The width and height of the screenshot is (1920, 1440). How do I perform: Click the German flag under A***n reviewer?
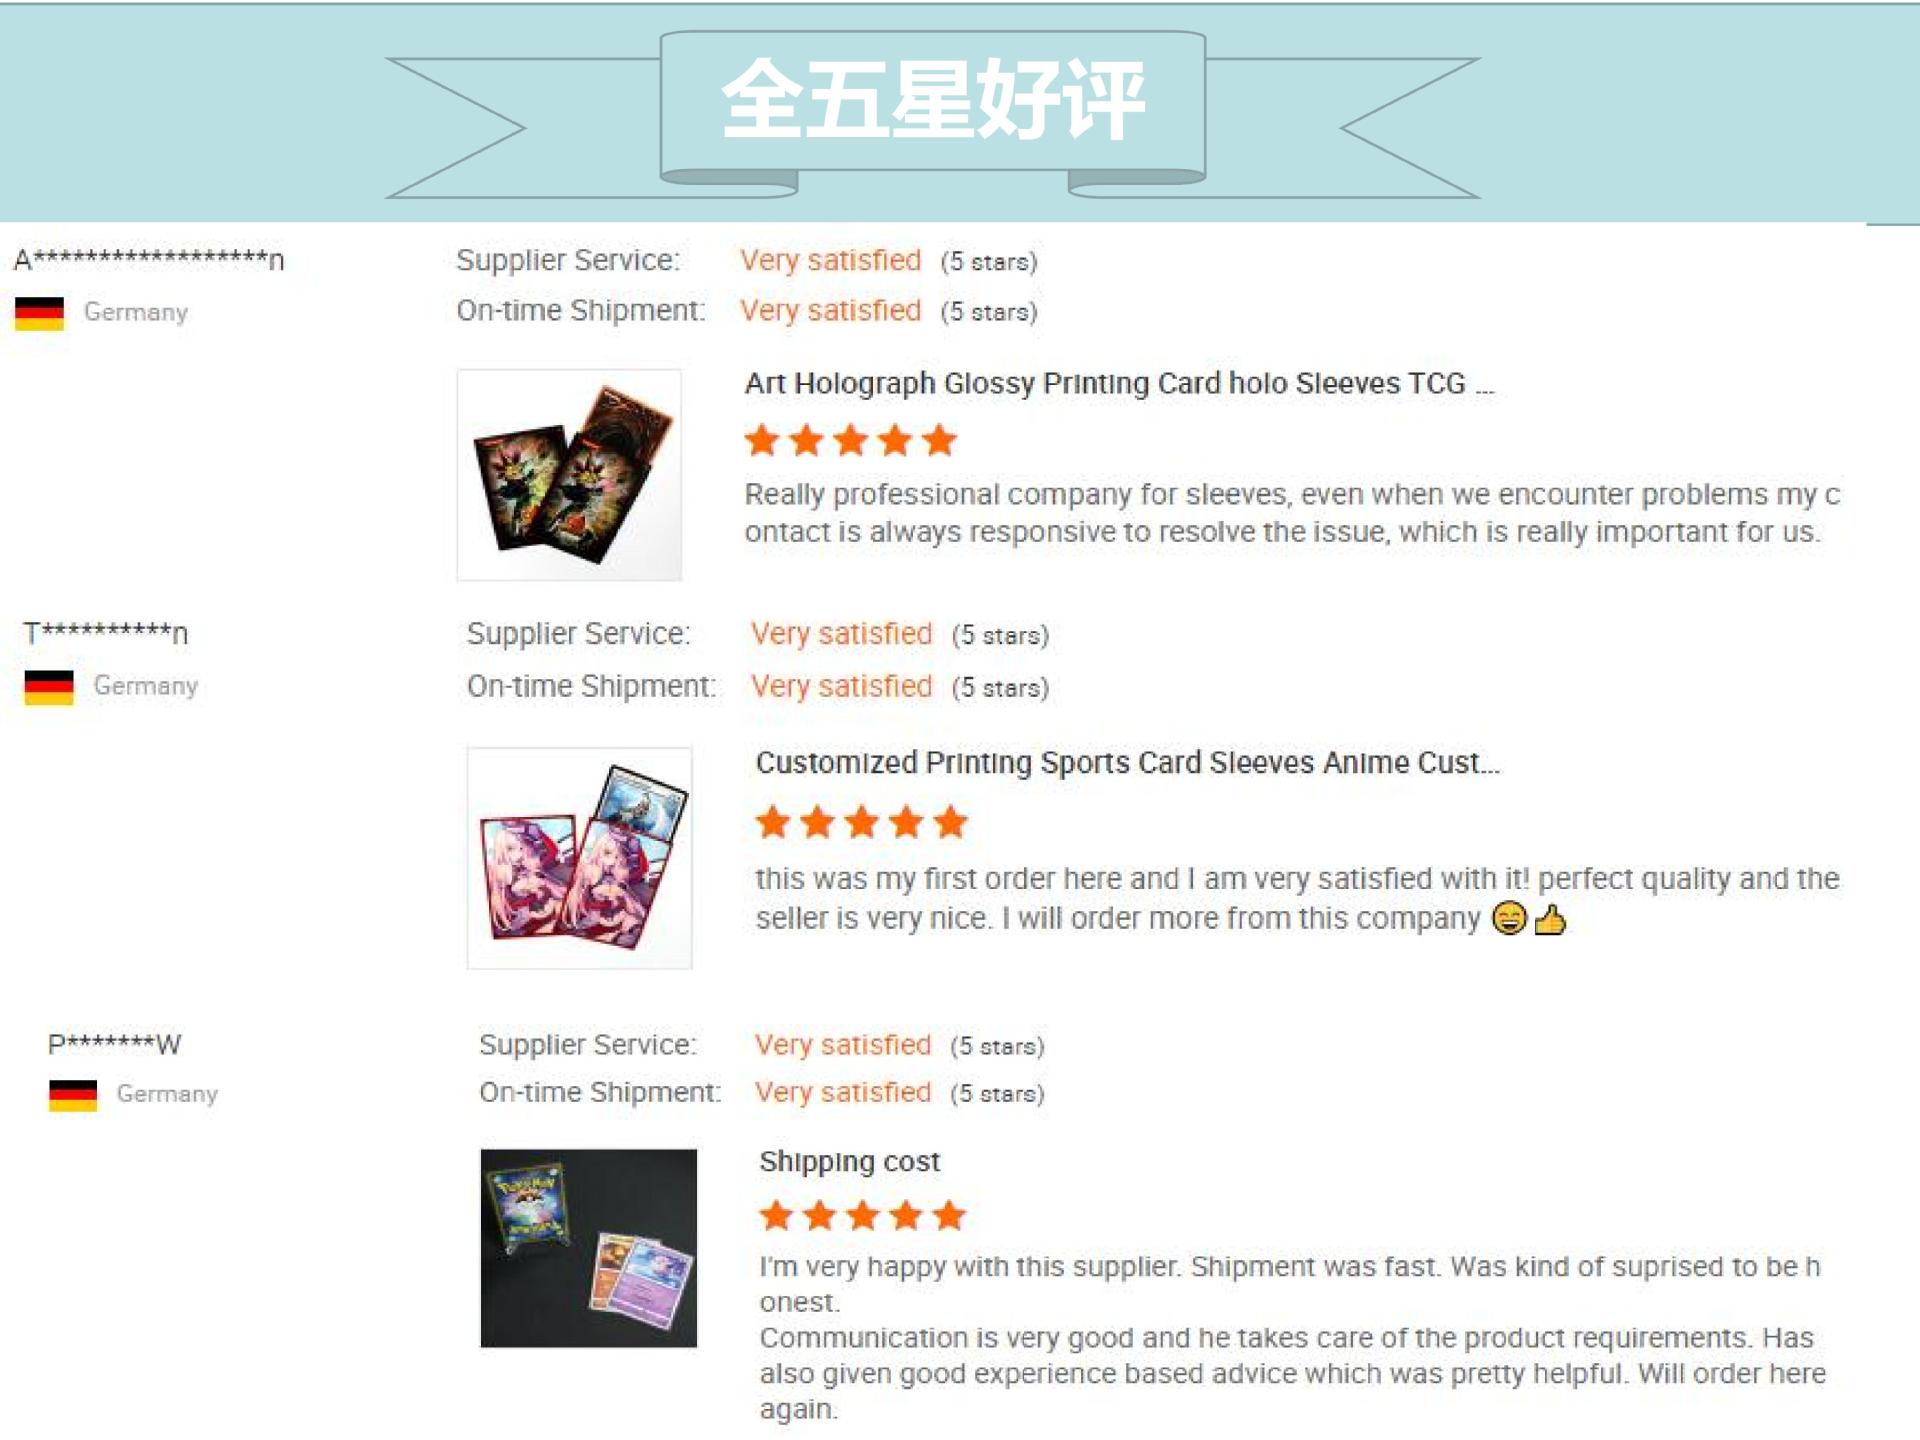[x=39, y=313]
